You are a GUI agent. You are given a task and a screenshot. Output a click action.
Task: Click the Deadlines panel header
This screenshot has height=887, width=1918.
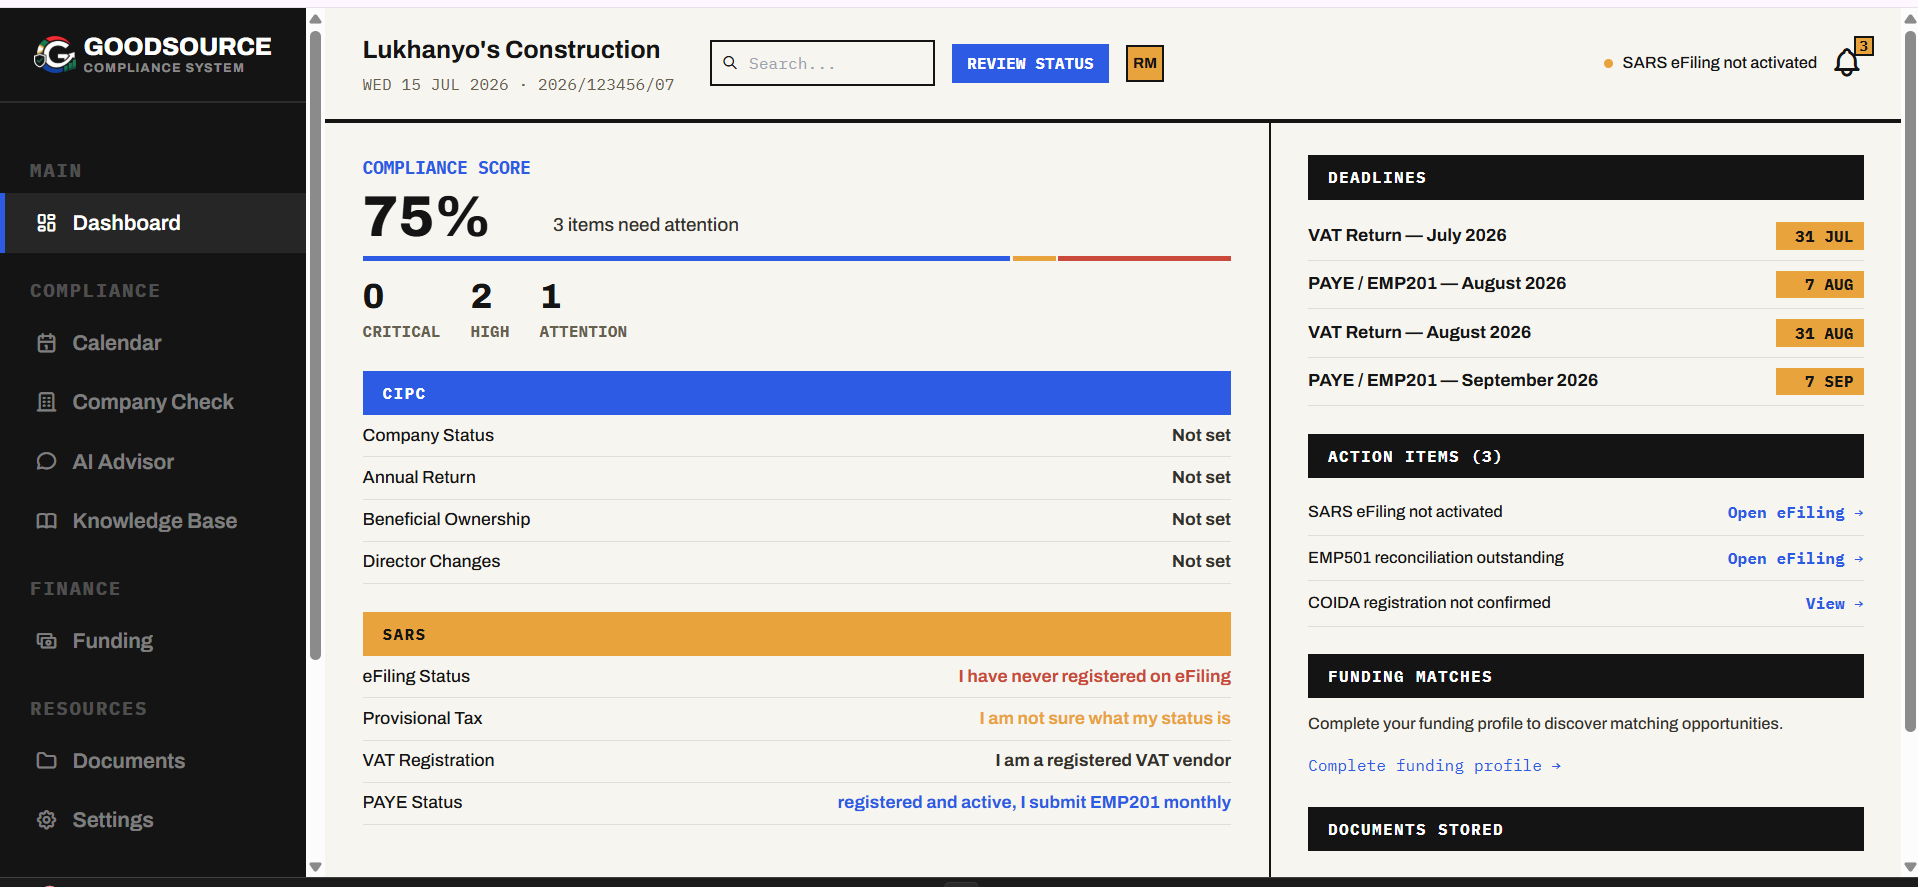tap(1585, 177)
